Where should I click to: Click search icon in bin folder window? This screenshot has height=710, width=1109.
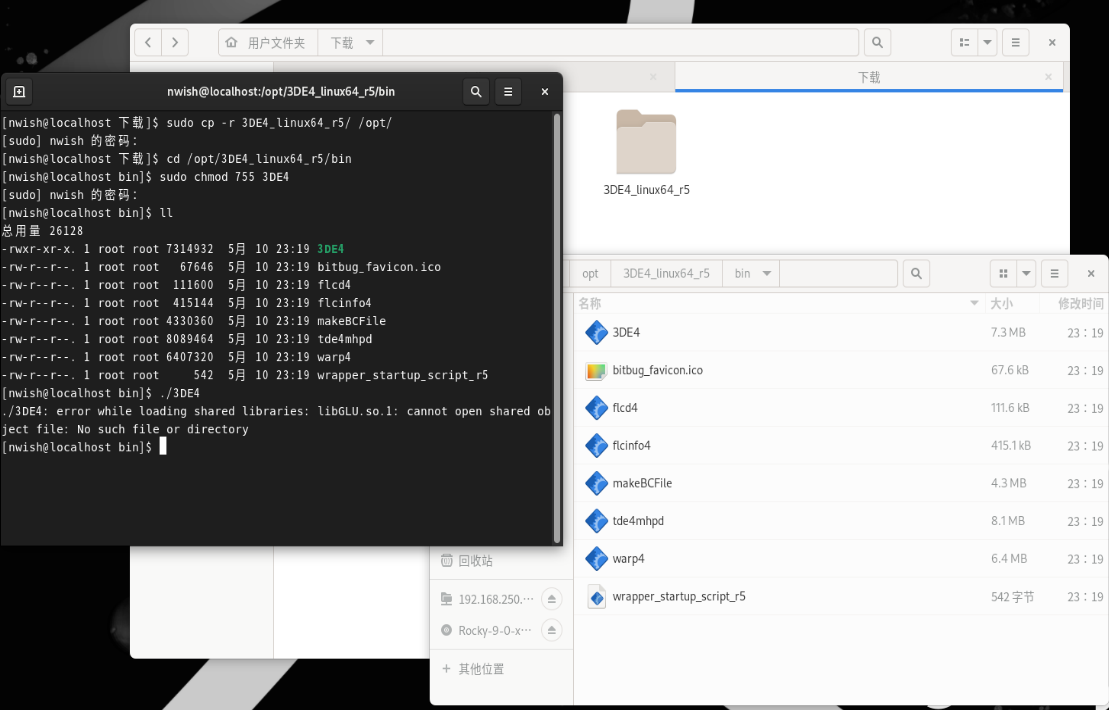(x=916, y=273)
